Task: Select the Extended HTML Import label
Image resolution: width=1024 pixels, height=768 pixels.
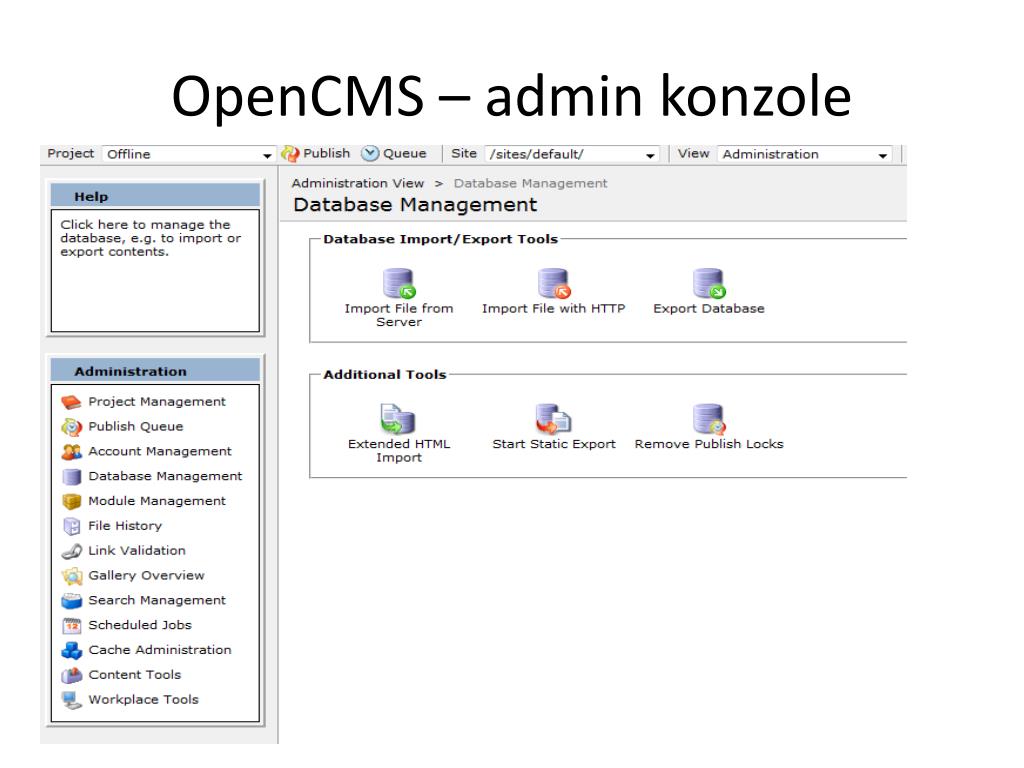Action: [398, 451]
